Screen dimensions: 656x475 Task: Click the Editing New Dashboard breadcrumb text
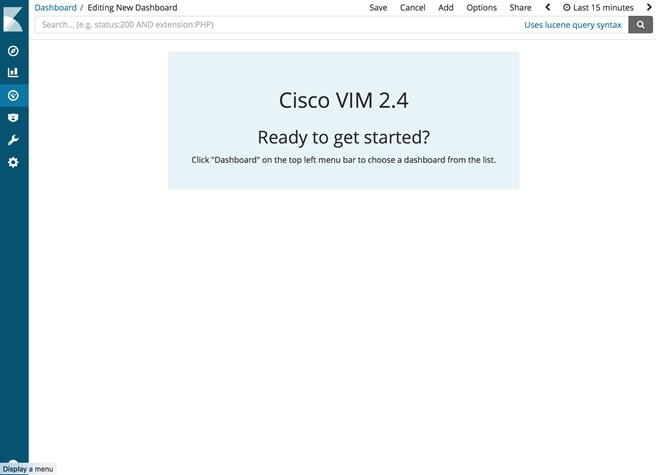pos(132,8)
